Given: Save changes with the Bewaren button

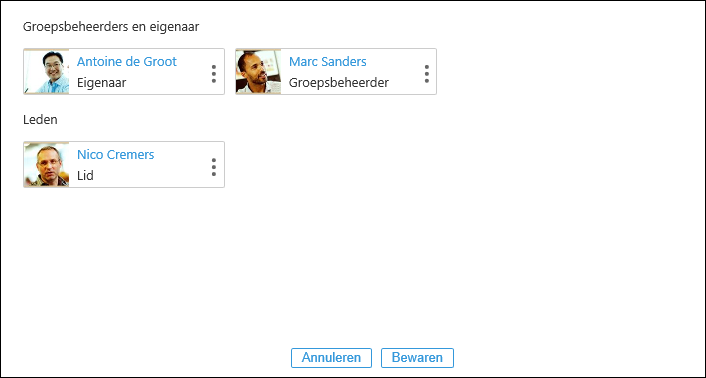Looking at the screenshot, I should tap(417, 358).
